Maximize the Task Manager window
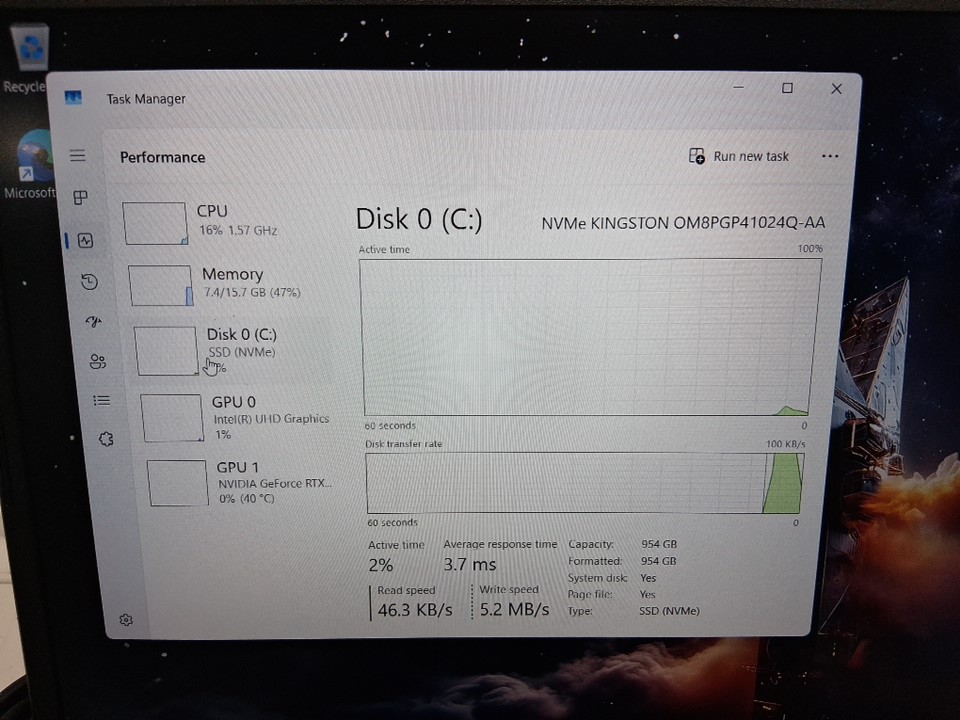Image resolution: width=960 pixels, height=720 pixels. (787, 89)
